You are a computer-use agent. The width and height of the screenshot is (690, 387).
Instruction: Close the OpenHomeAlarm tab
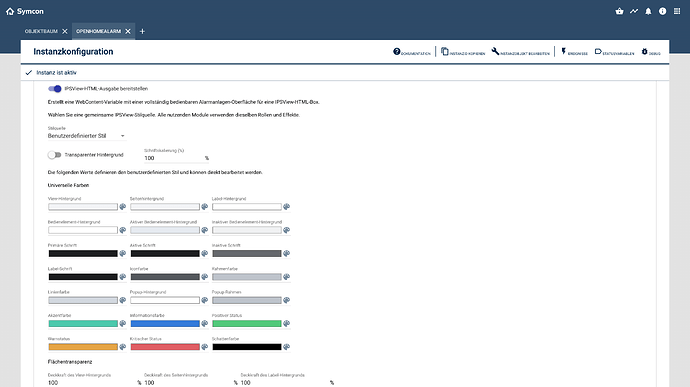tap(128, 31)
